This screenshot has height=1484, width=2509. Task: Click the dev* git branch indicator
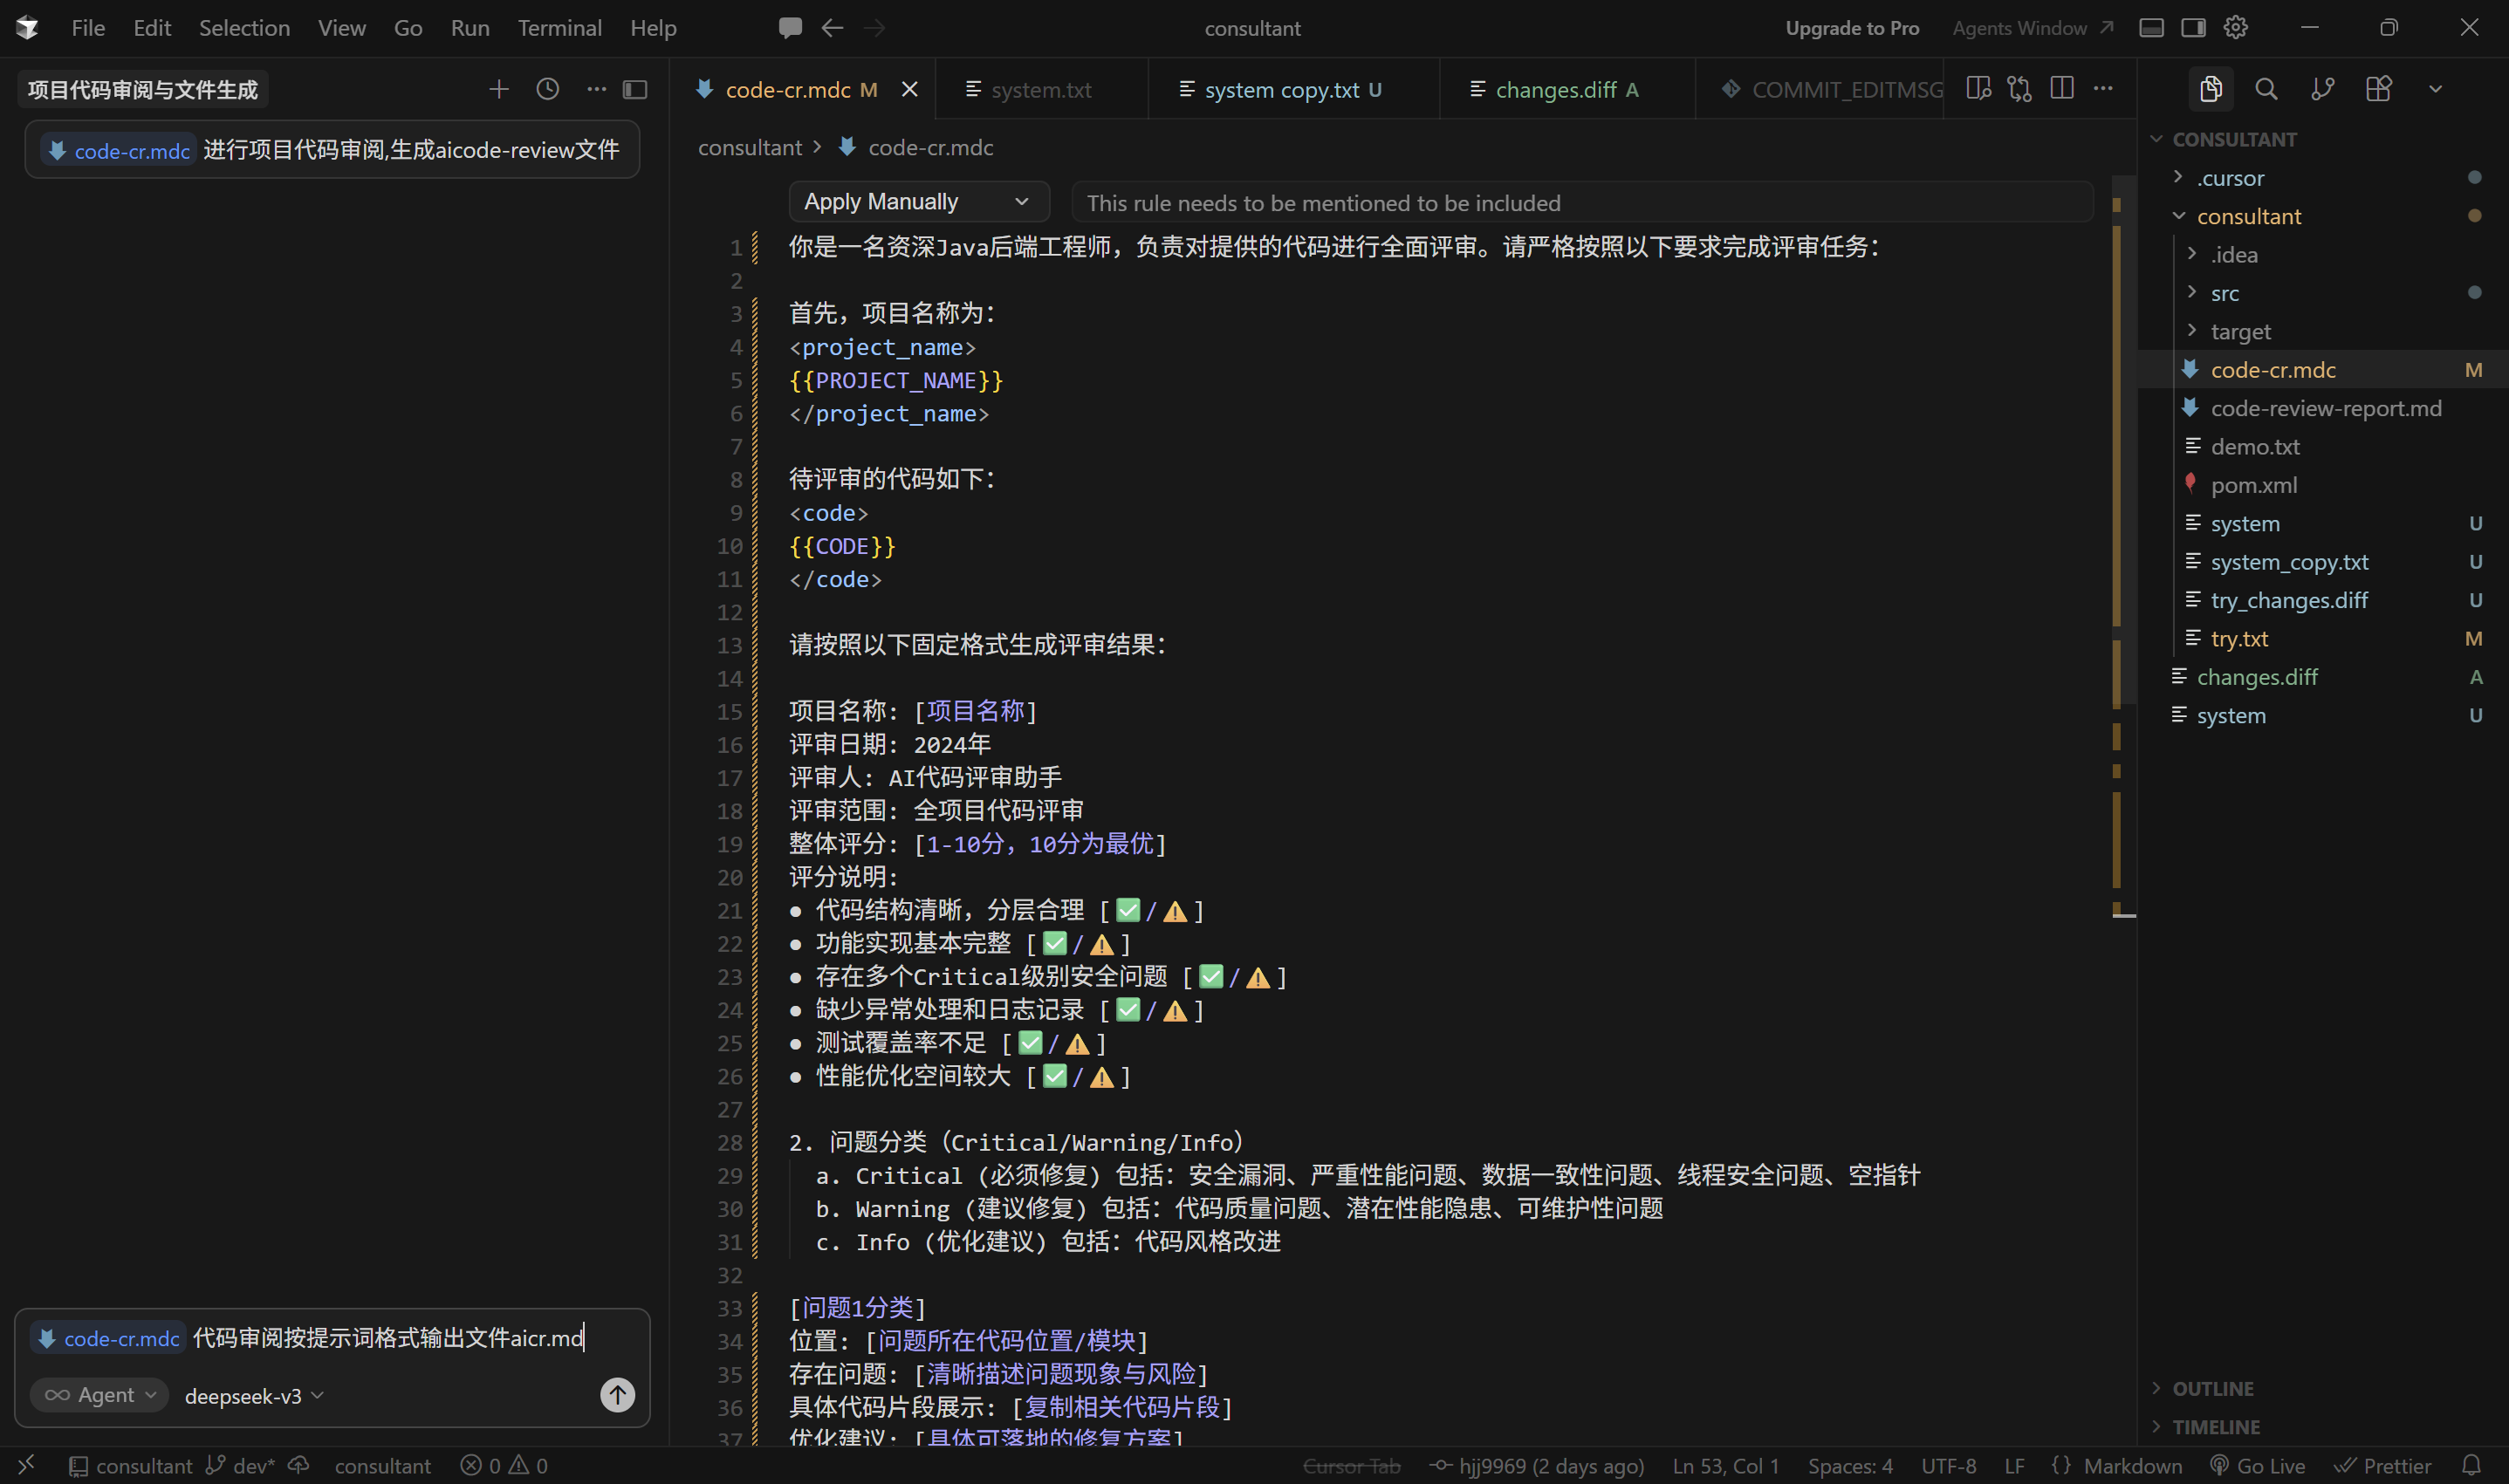pyautogui.click(x=241, y=1465)
